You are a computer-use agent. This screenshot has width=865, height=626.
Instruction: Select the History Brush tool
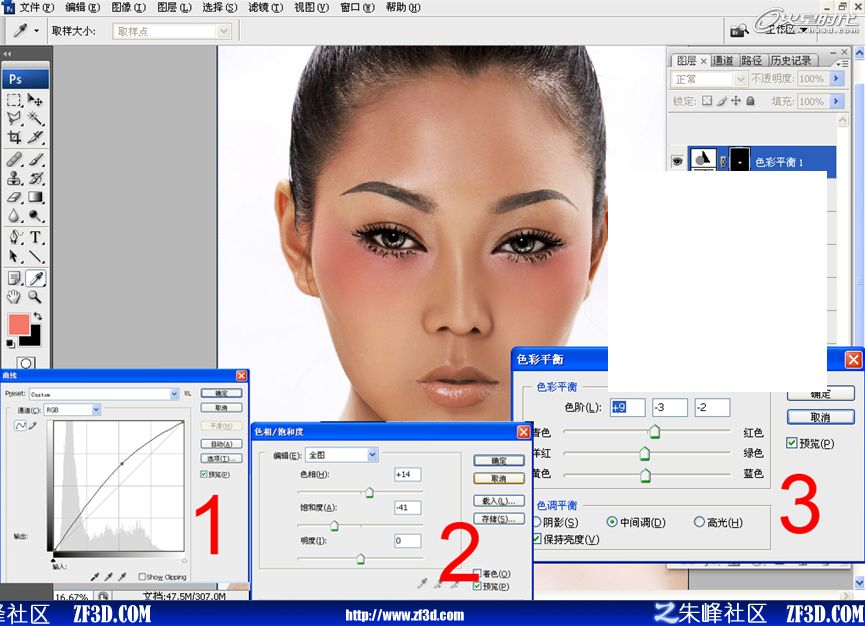pyautogui.click(x=35, y=178)
